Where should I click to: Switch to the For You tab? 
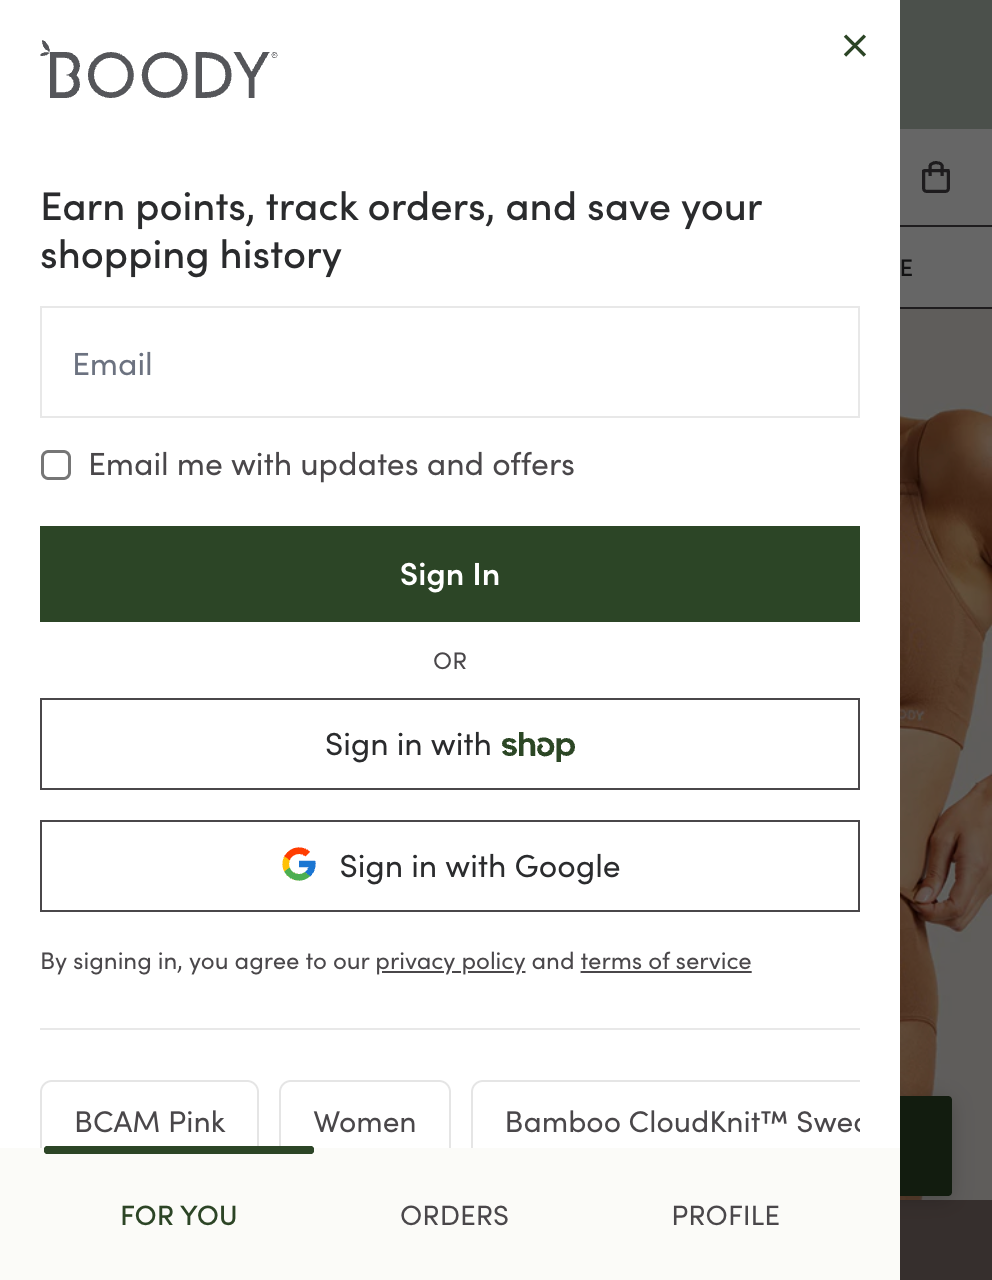[x=179, y=1215]
